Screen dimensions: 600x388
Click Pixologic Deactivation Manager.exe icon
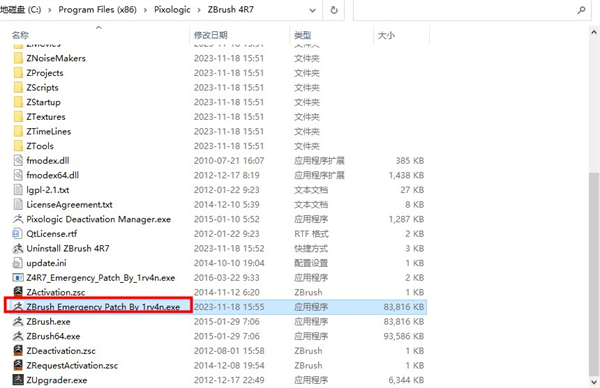[18, 219]
